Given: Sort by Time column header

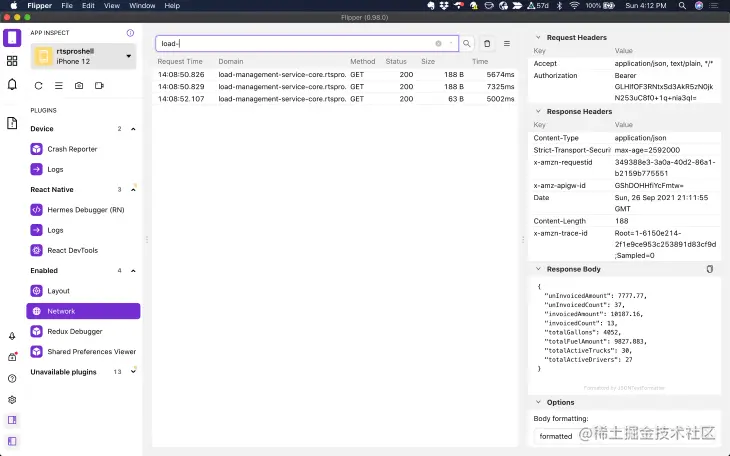Looking at the screenshot, I should click(480, 61).
